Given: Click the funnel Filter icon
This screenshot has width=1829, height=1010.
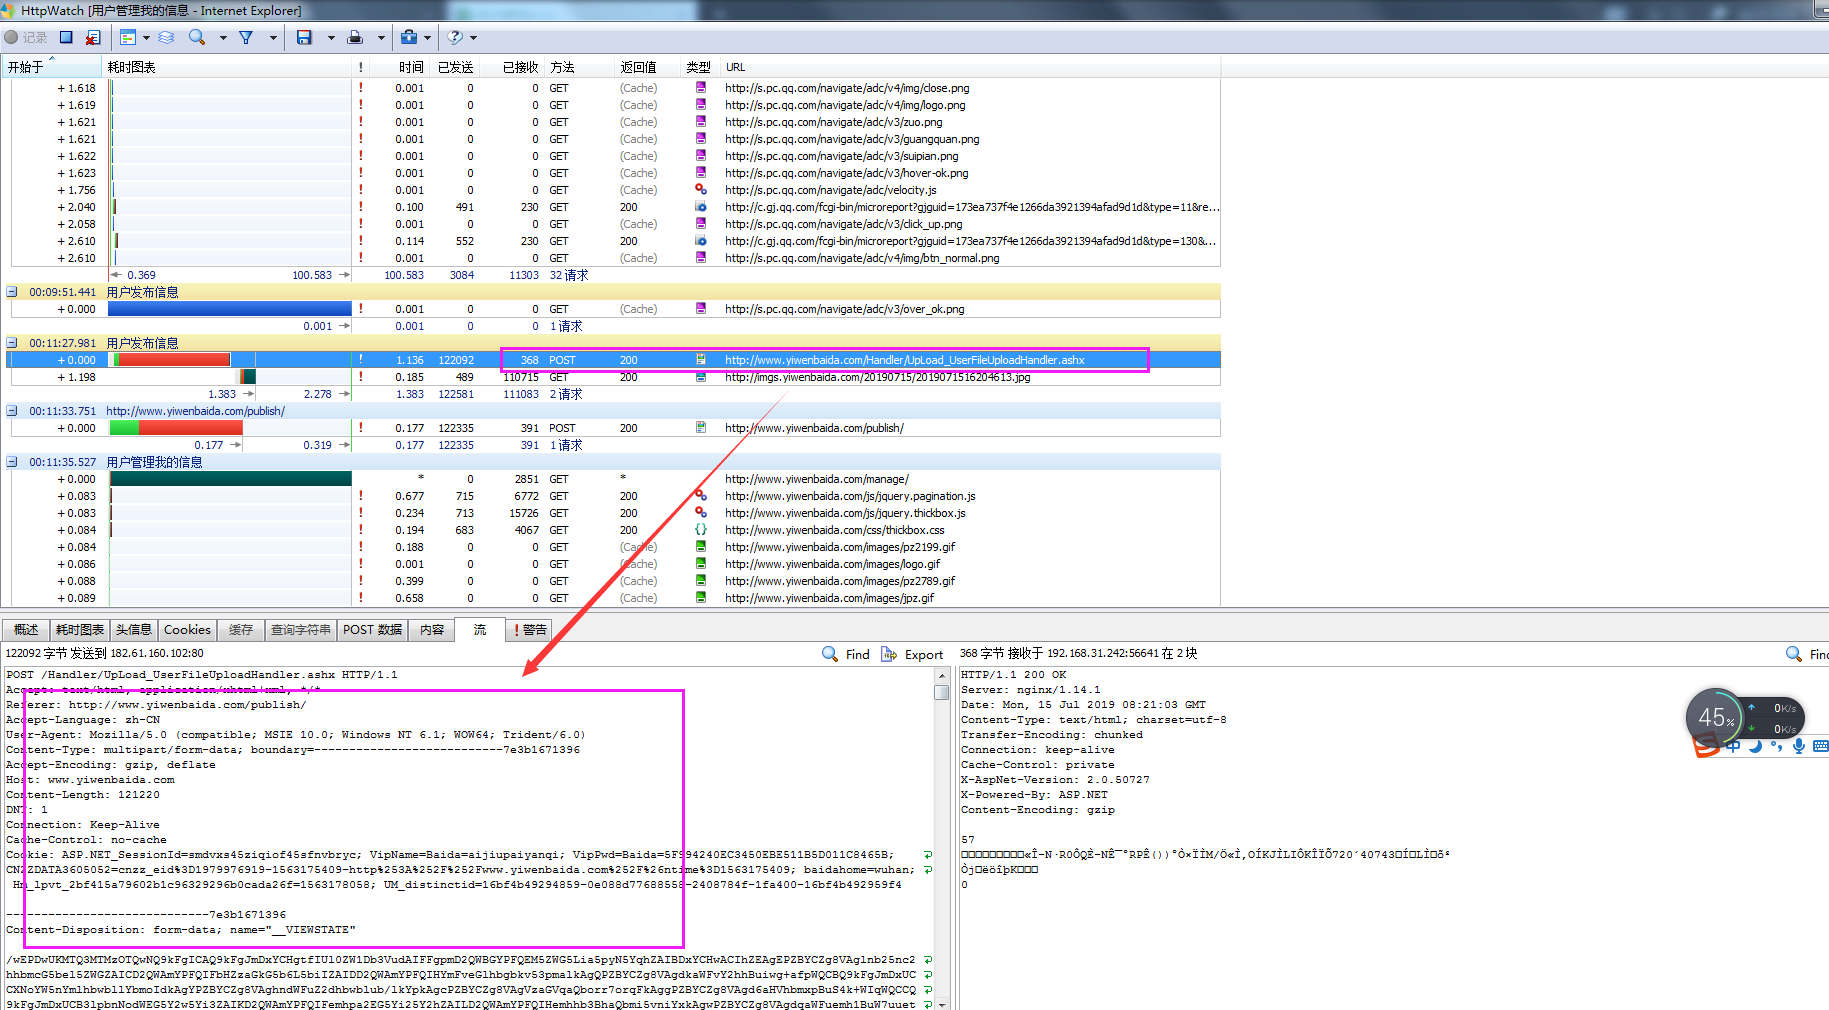Looking at the screenshot, I should coord(246,38).
